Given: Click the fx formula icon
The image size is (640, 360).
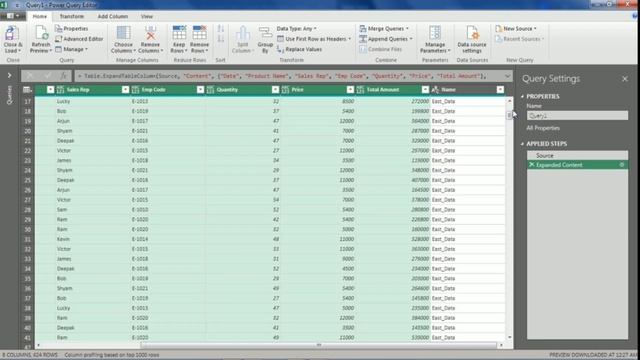Looking at the screenshot, I should click(64, 76).
